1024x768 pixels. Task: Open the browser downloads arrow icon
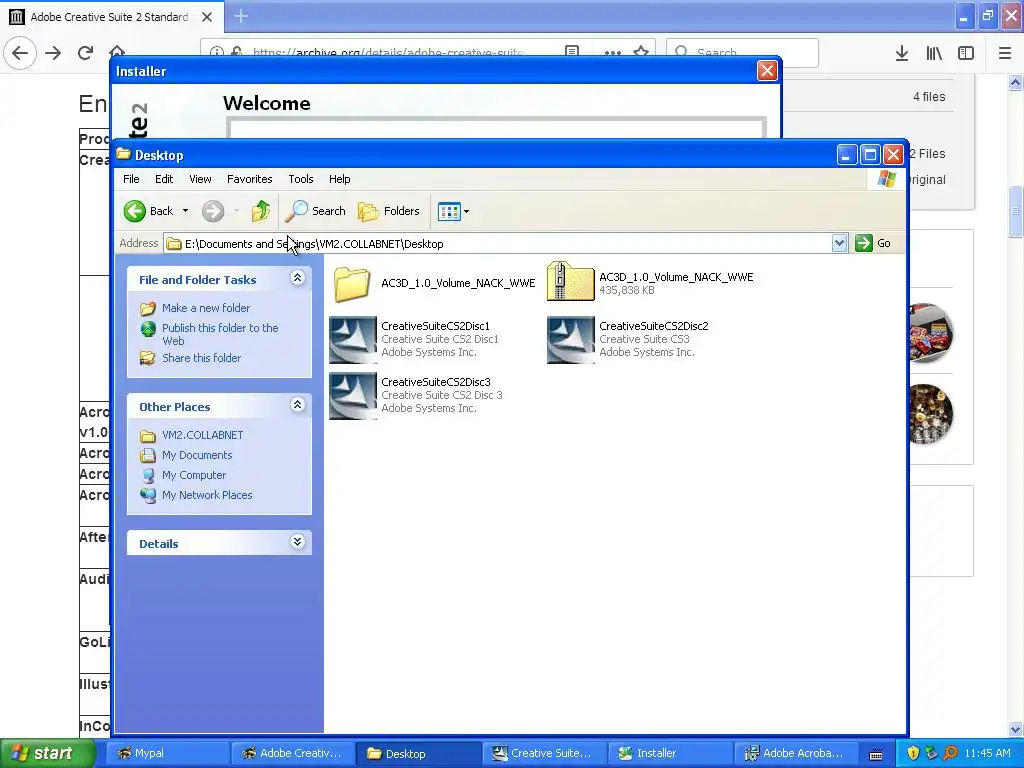pyautogui.click(x=902, y=53)
